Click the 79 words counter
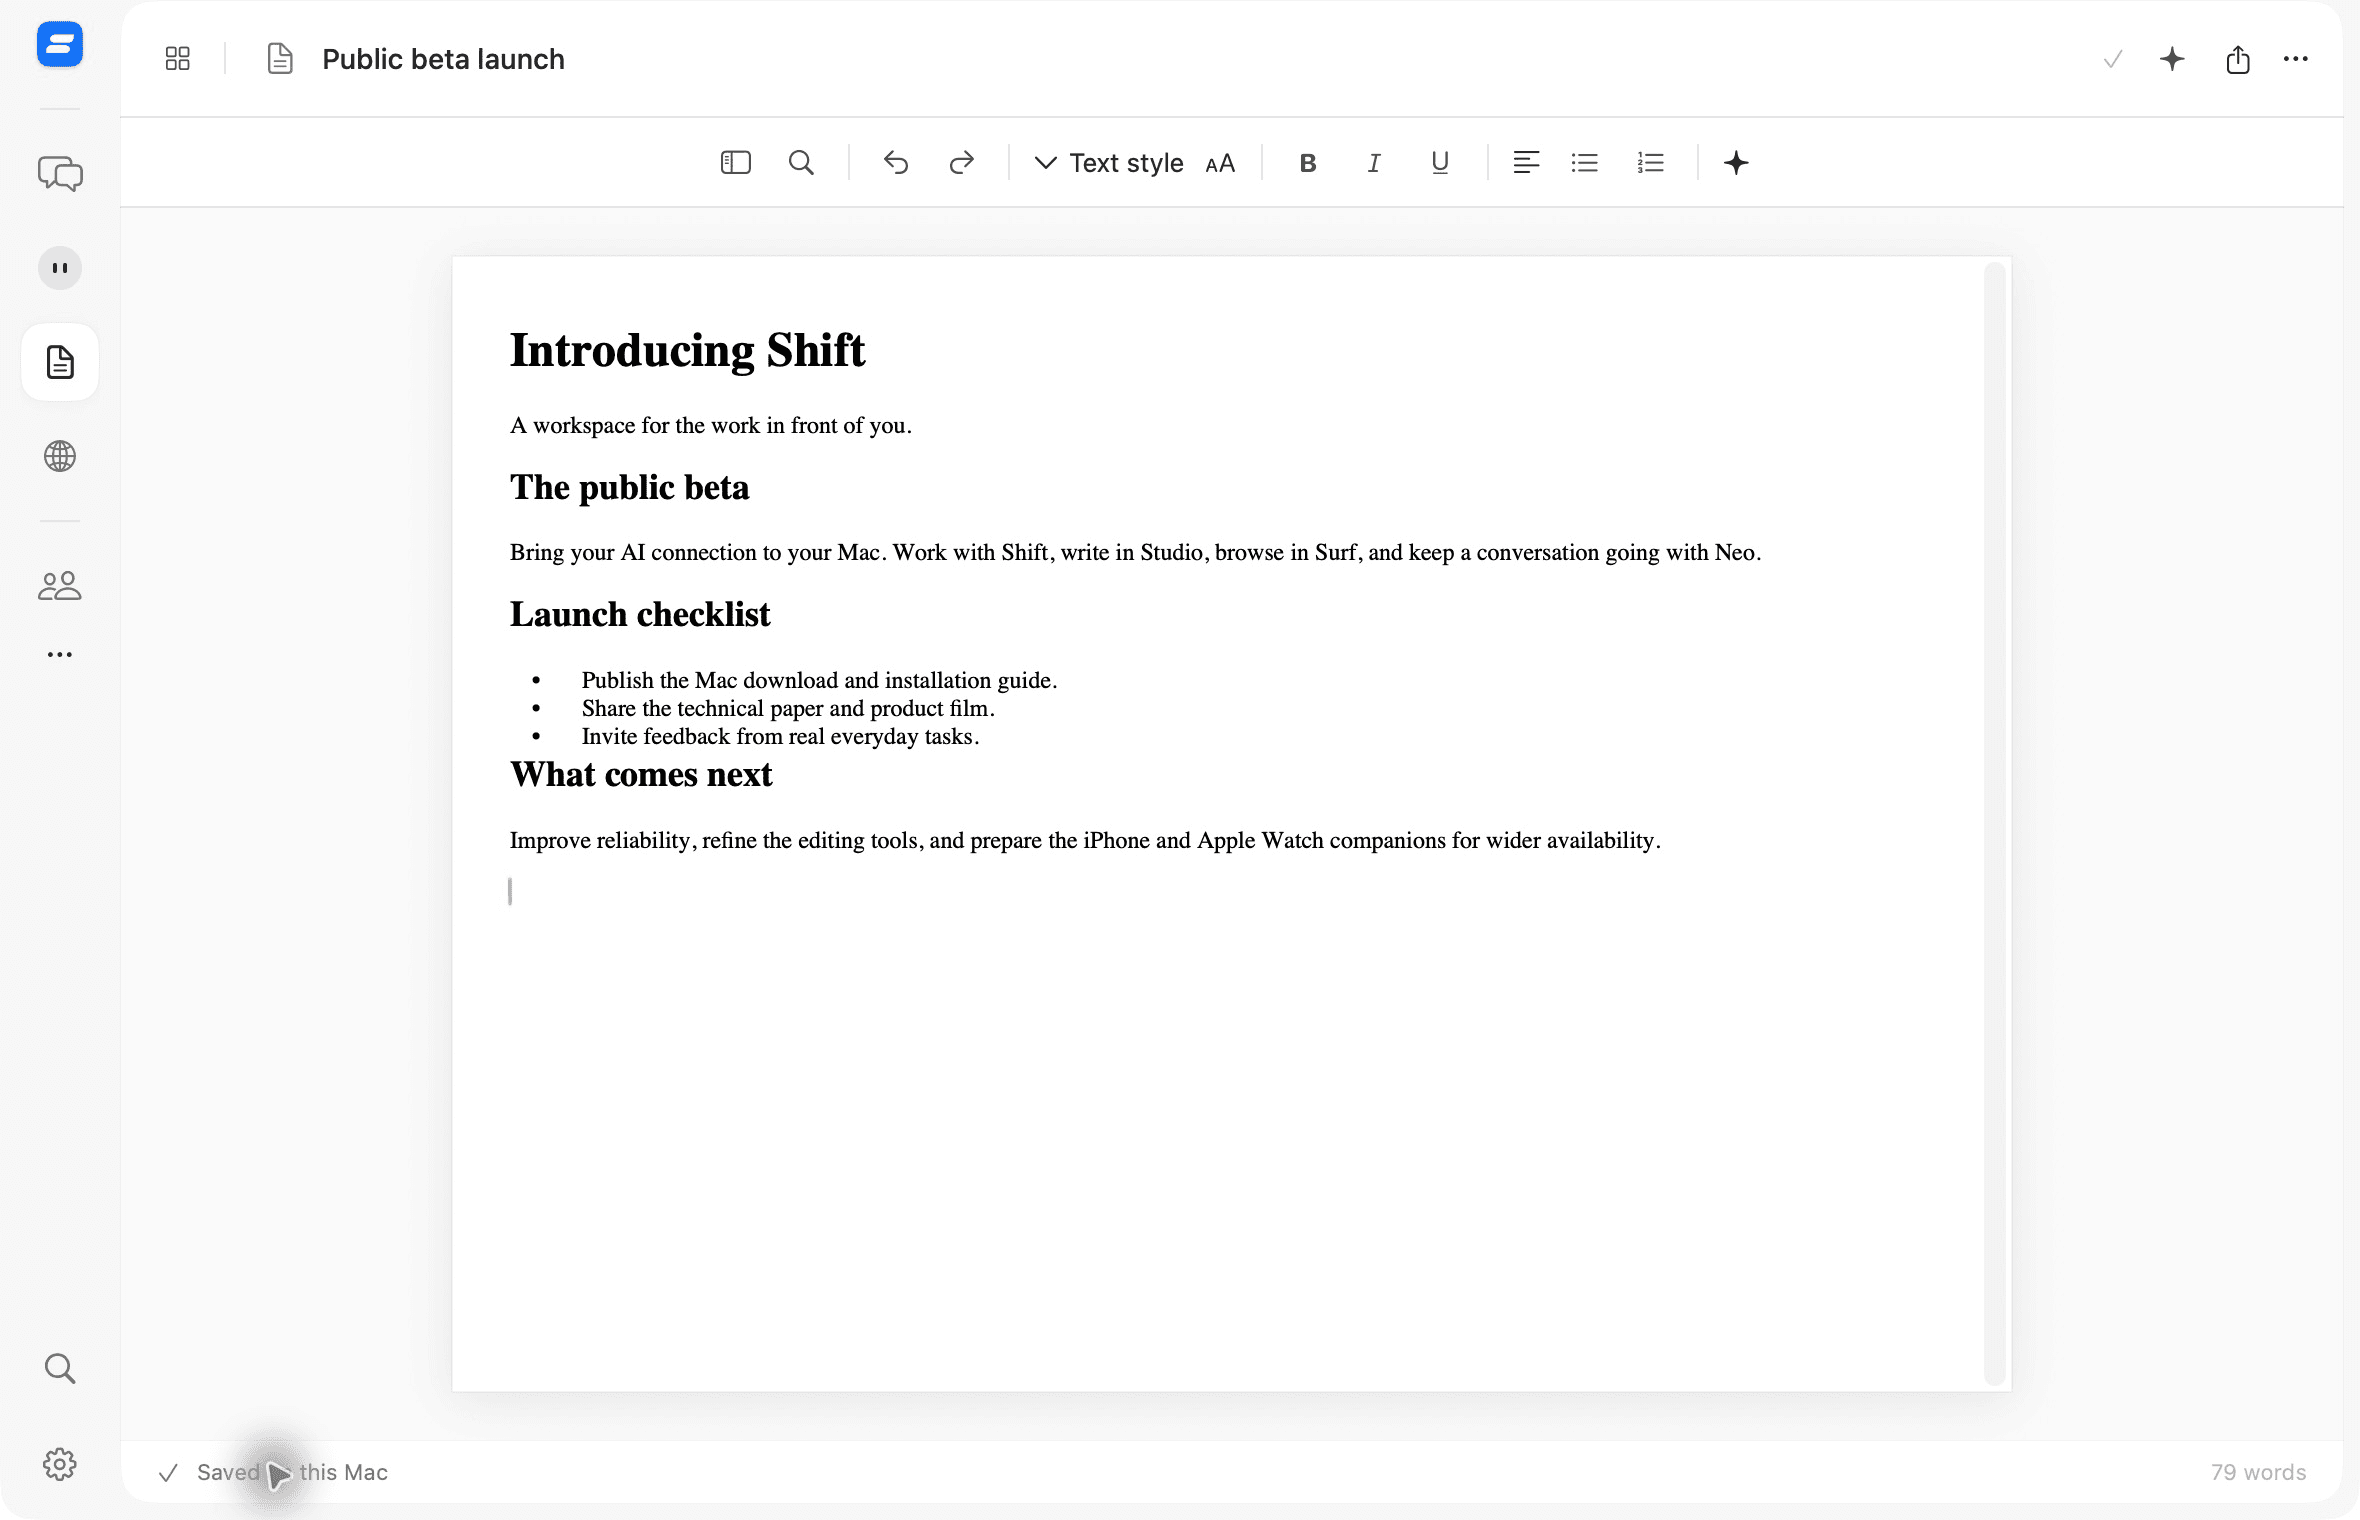Screen dimensions: 2360x1520 2258,1472
